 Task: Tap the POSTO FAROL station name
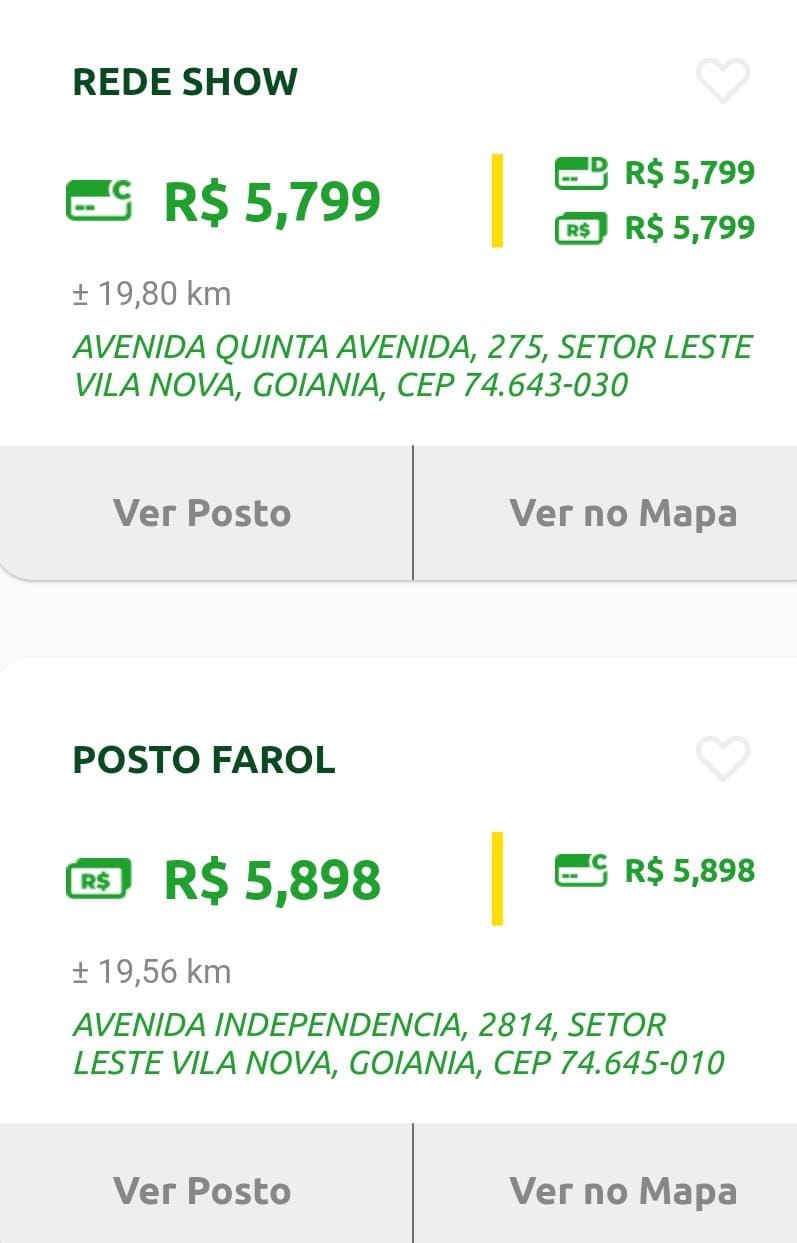[204, 760]
